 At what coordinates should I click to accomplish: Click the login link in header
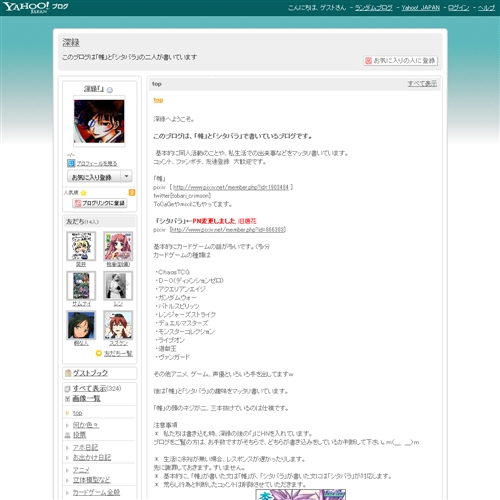coord(458,7)
